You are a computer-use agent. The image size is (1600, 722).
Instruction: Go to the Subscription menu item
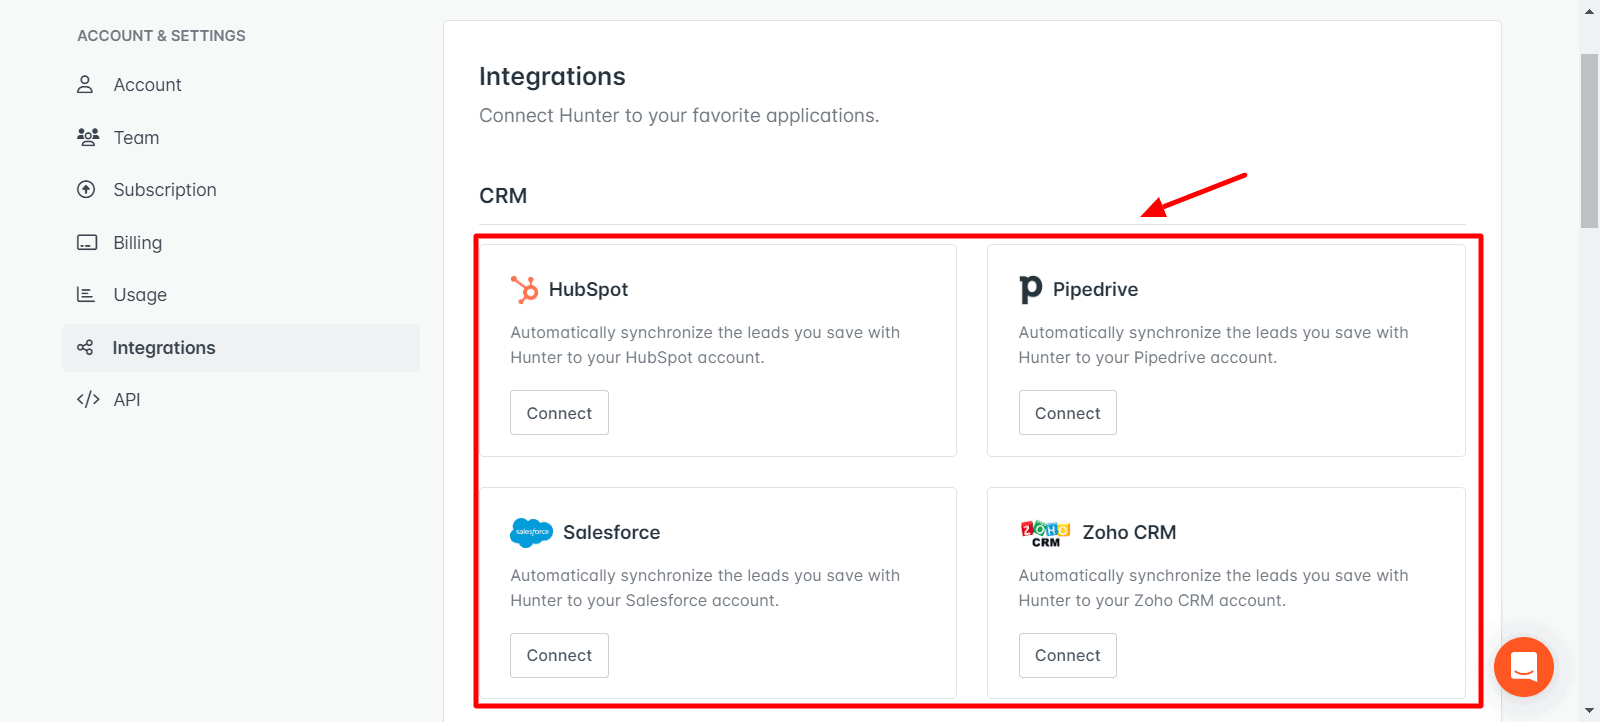click(x=165, y=190)
